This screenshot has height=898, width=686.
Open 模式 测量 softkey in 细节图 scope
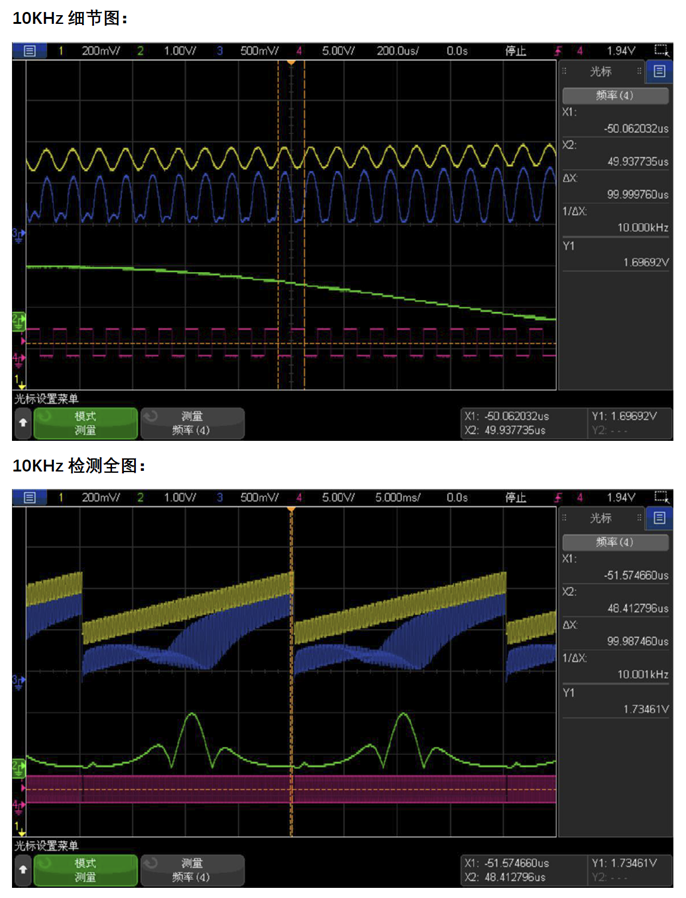coord(85,423)
